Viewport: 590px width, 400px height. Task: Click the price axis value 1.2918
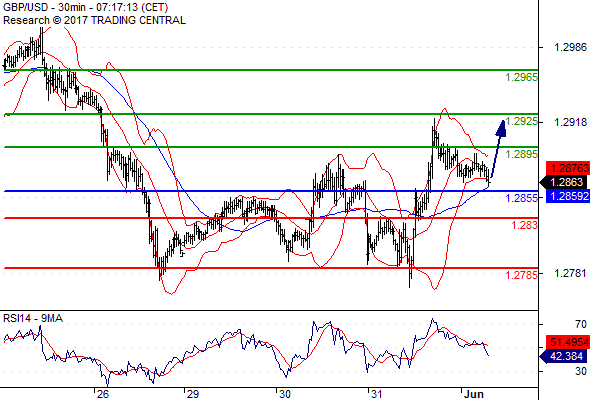coord(570,122)
